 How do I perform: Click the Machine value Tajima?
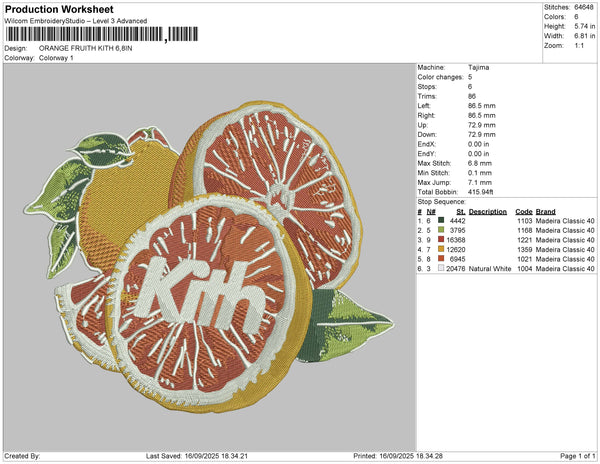pos(478,67)
